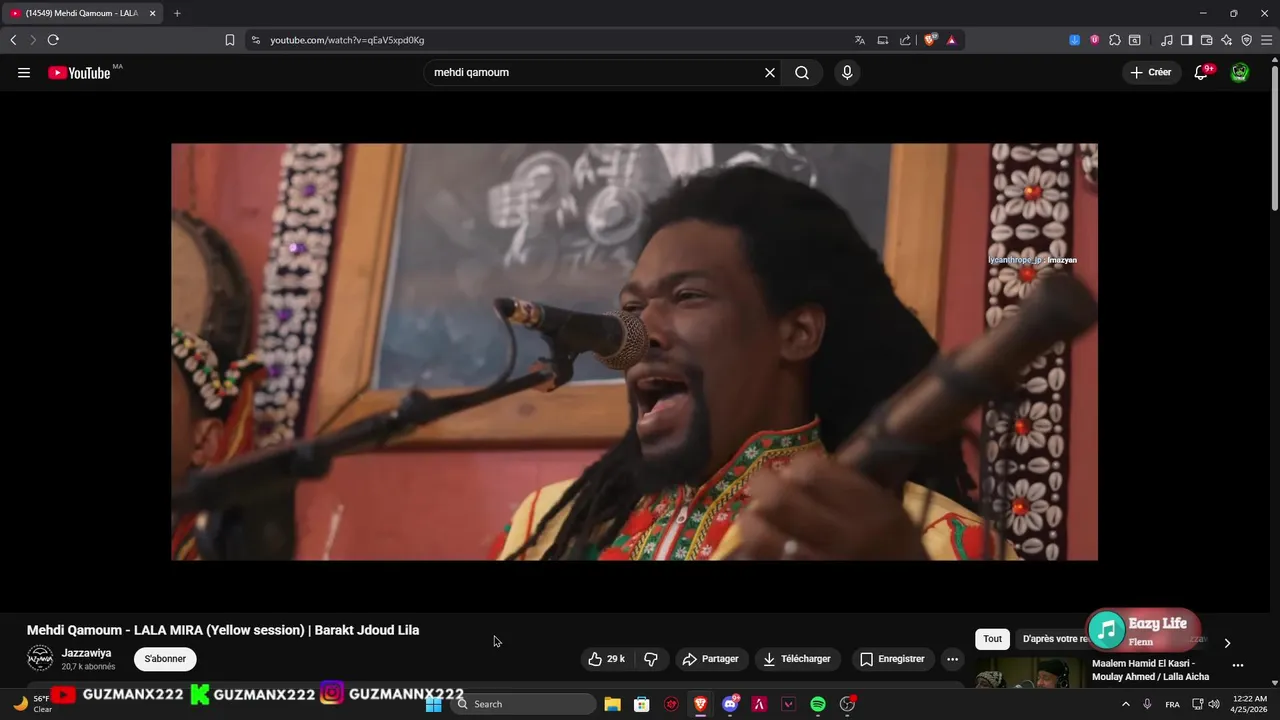Open the Créer menu

click(1151, 72)
